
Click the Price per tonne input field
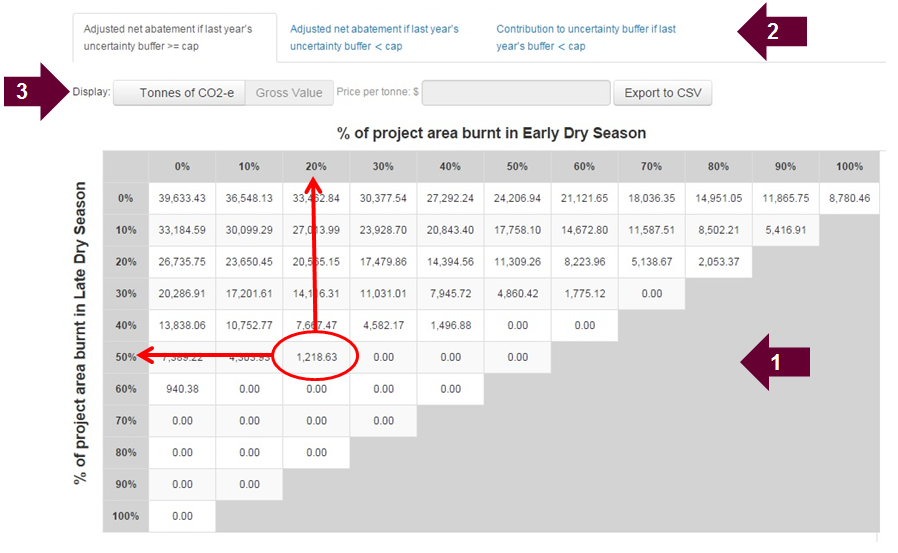coord(516,93)
